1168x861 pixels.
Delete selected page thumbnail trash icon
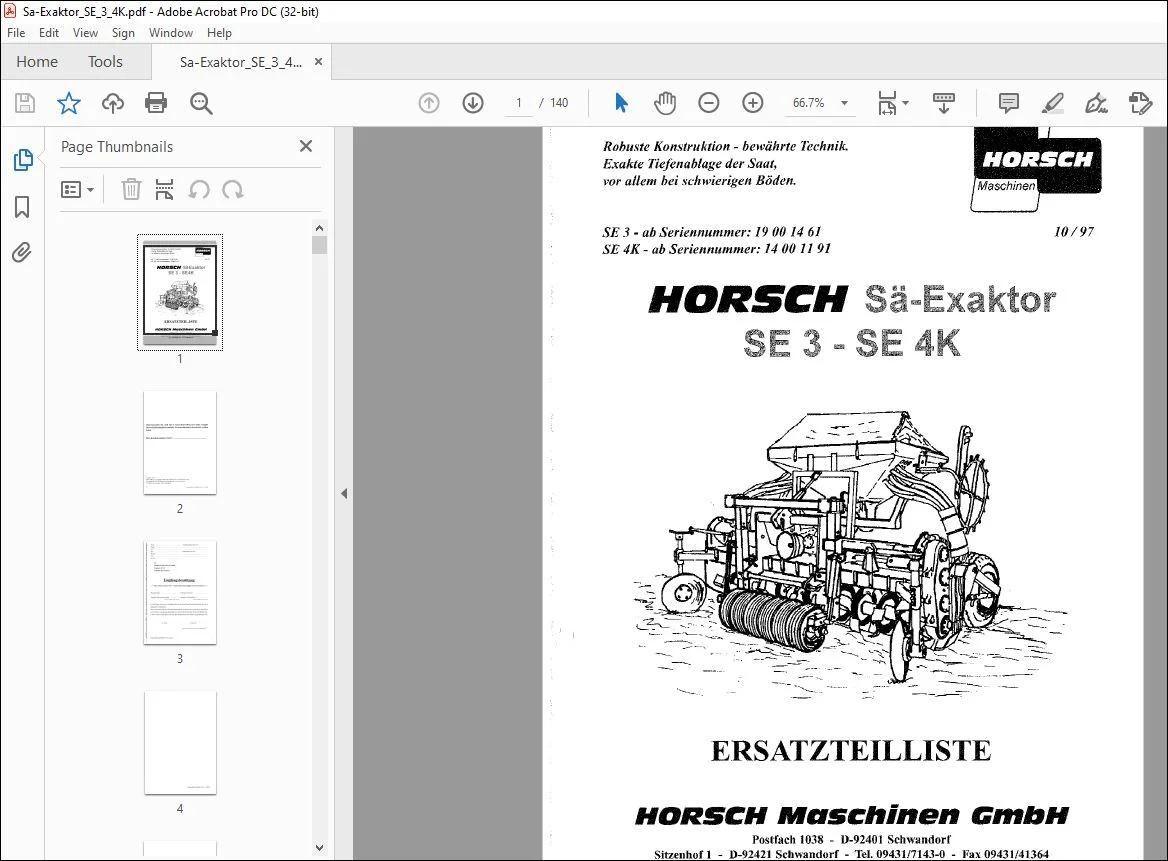(x=131, y=189)
